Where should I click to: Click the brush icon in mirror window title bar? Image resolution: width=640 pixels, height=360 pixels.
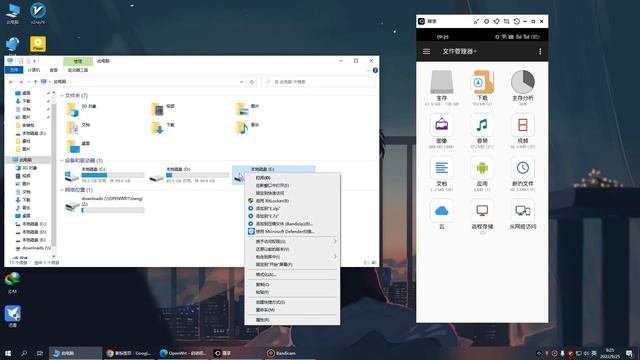476,21
